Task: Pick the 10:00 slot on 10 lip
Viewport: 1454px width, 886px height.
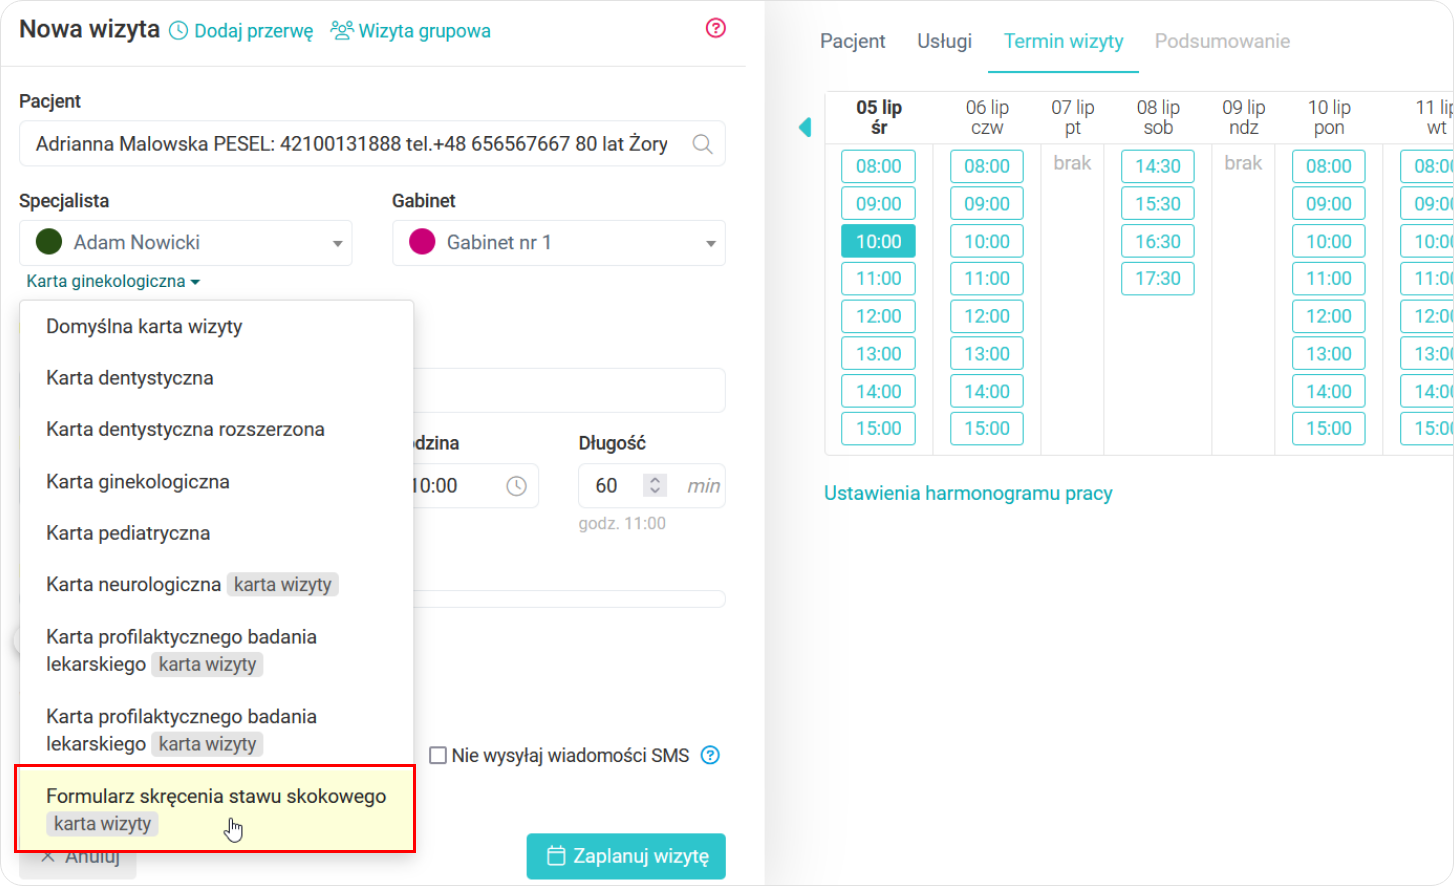Action: coord(1329,241)
